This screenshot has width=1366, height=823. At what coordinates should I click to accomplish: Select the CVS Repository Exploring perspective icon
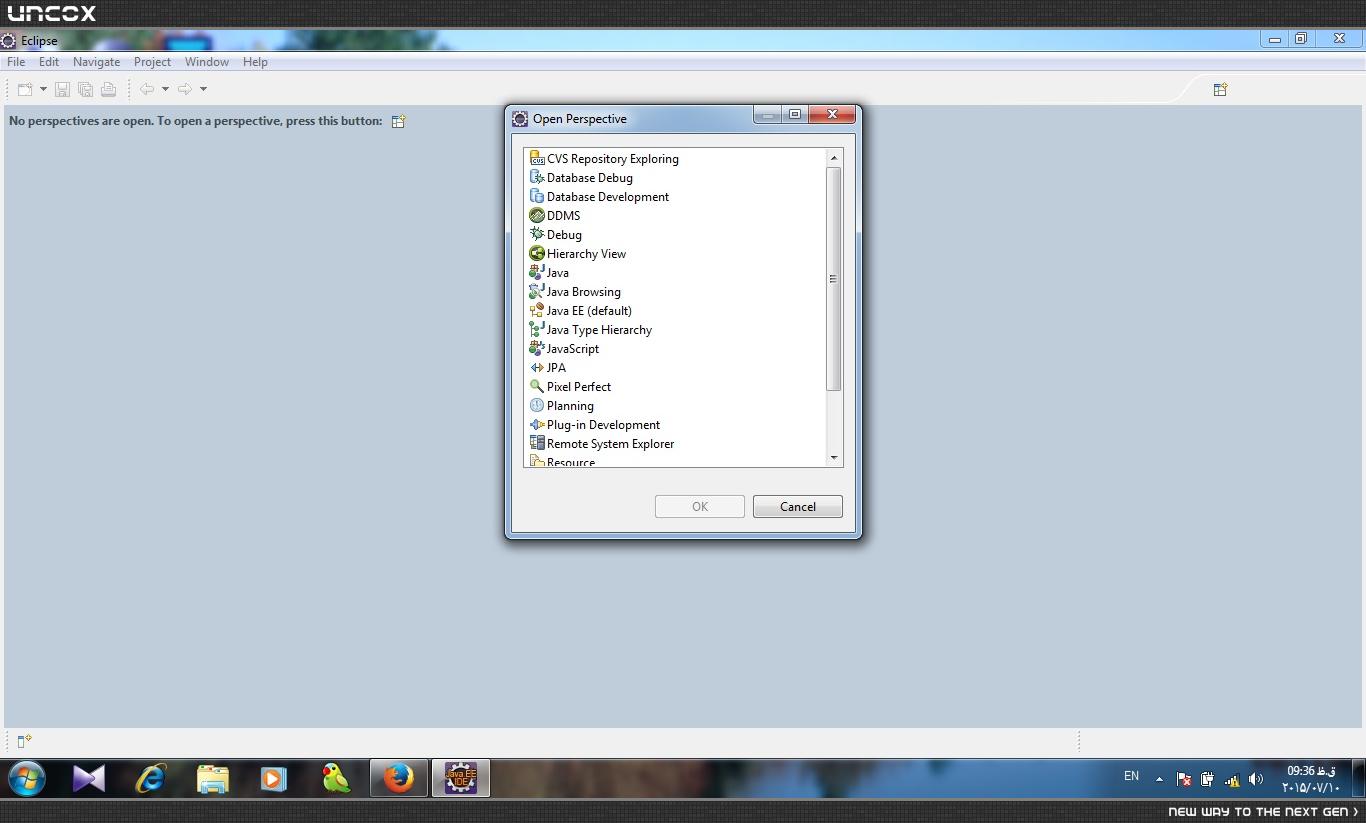point(537,158)
